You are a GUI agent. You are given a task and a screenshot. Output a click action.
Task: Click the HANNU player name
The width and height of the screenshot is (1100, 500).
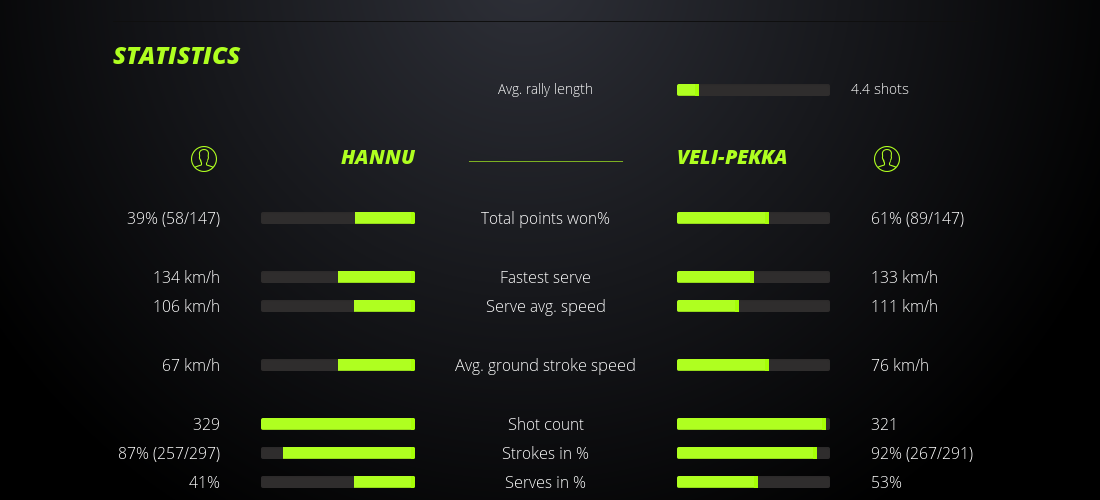(x=378, y=158)
